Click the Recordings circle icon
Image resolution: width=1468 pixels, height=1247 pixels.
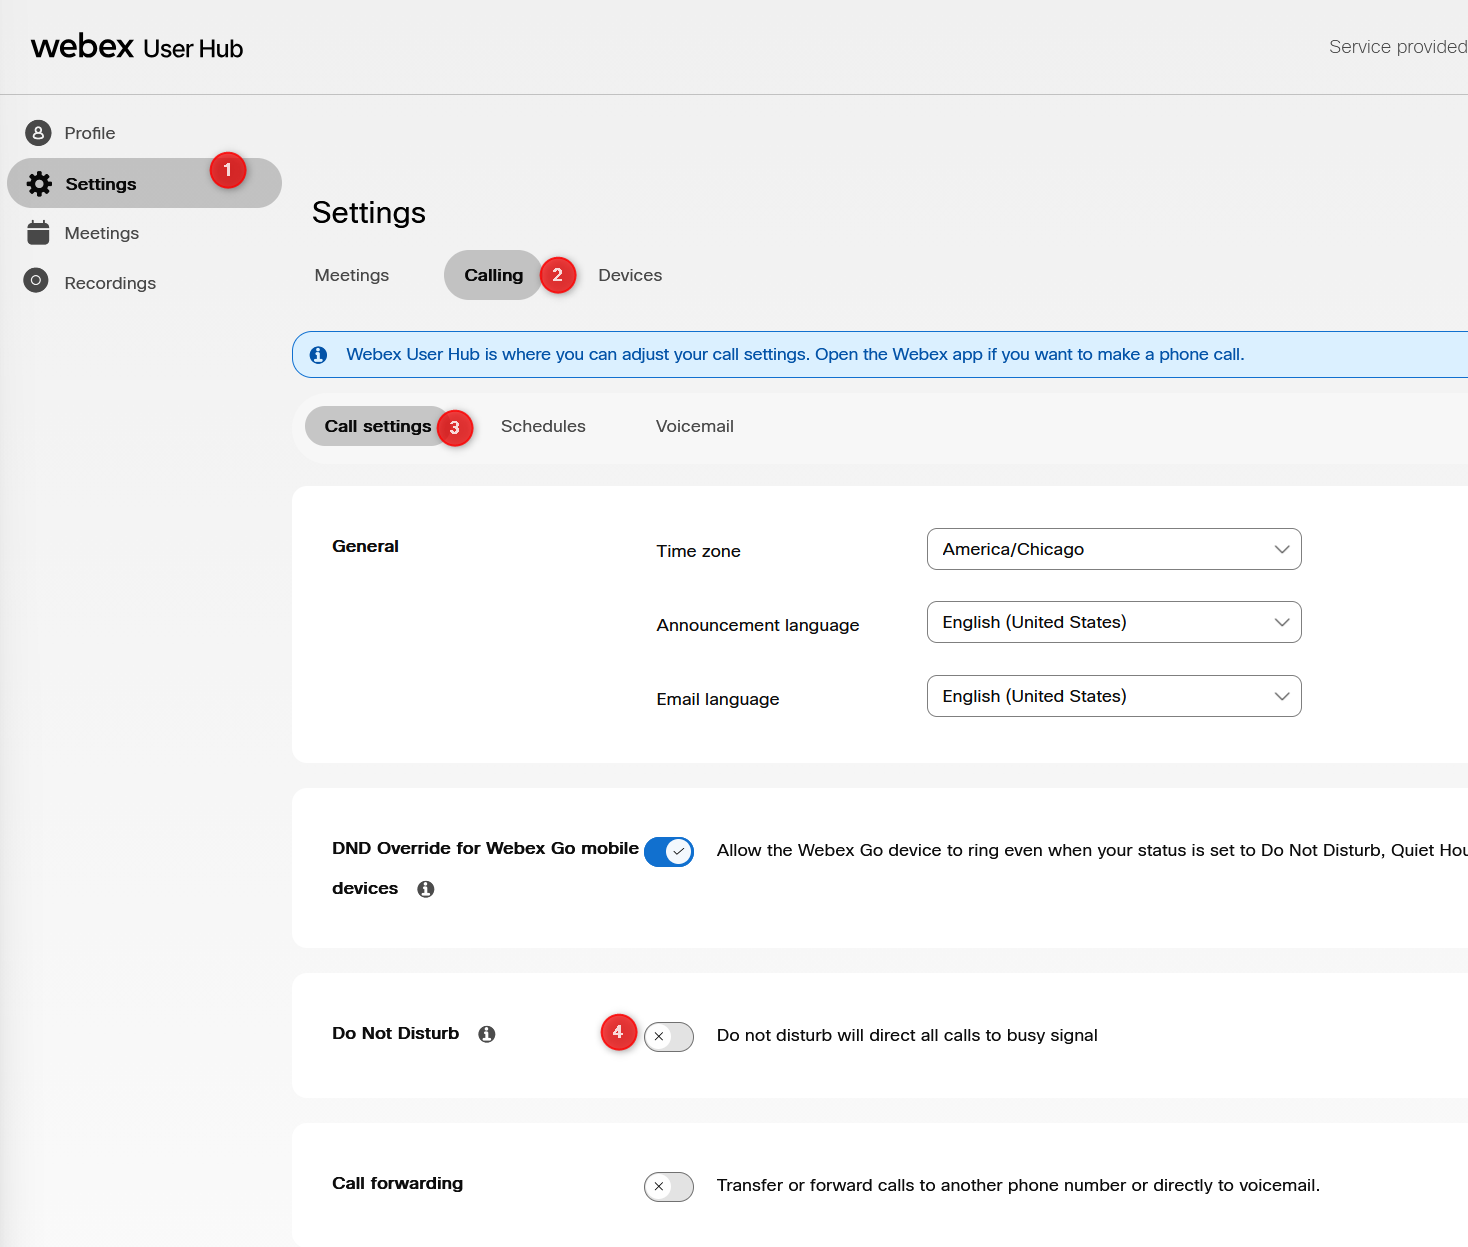tap(36, 281)
